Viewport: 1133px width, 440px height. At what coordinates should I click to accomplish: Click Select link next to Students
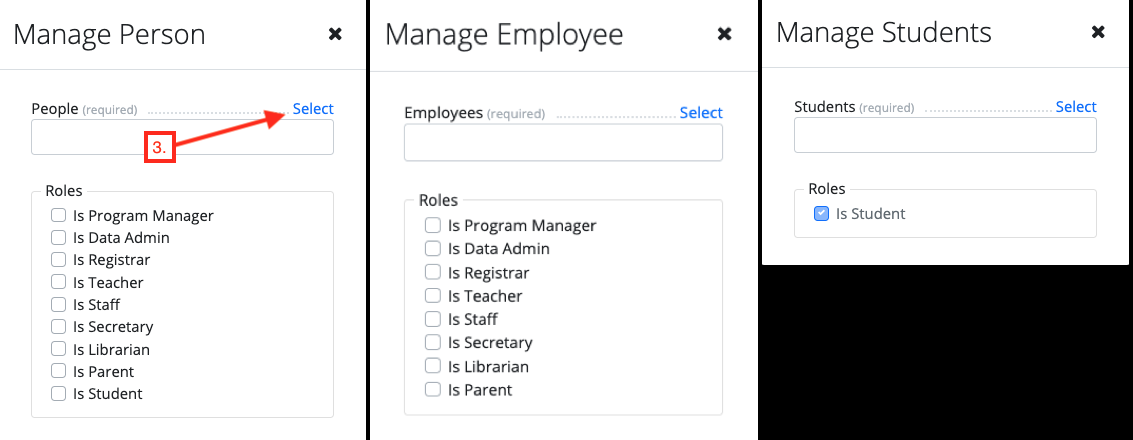pyautogui.click(x=1076, y=107)
